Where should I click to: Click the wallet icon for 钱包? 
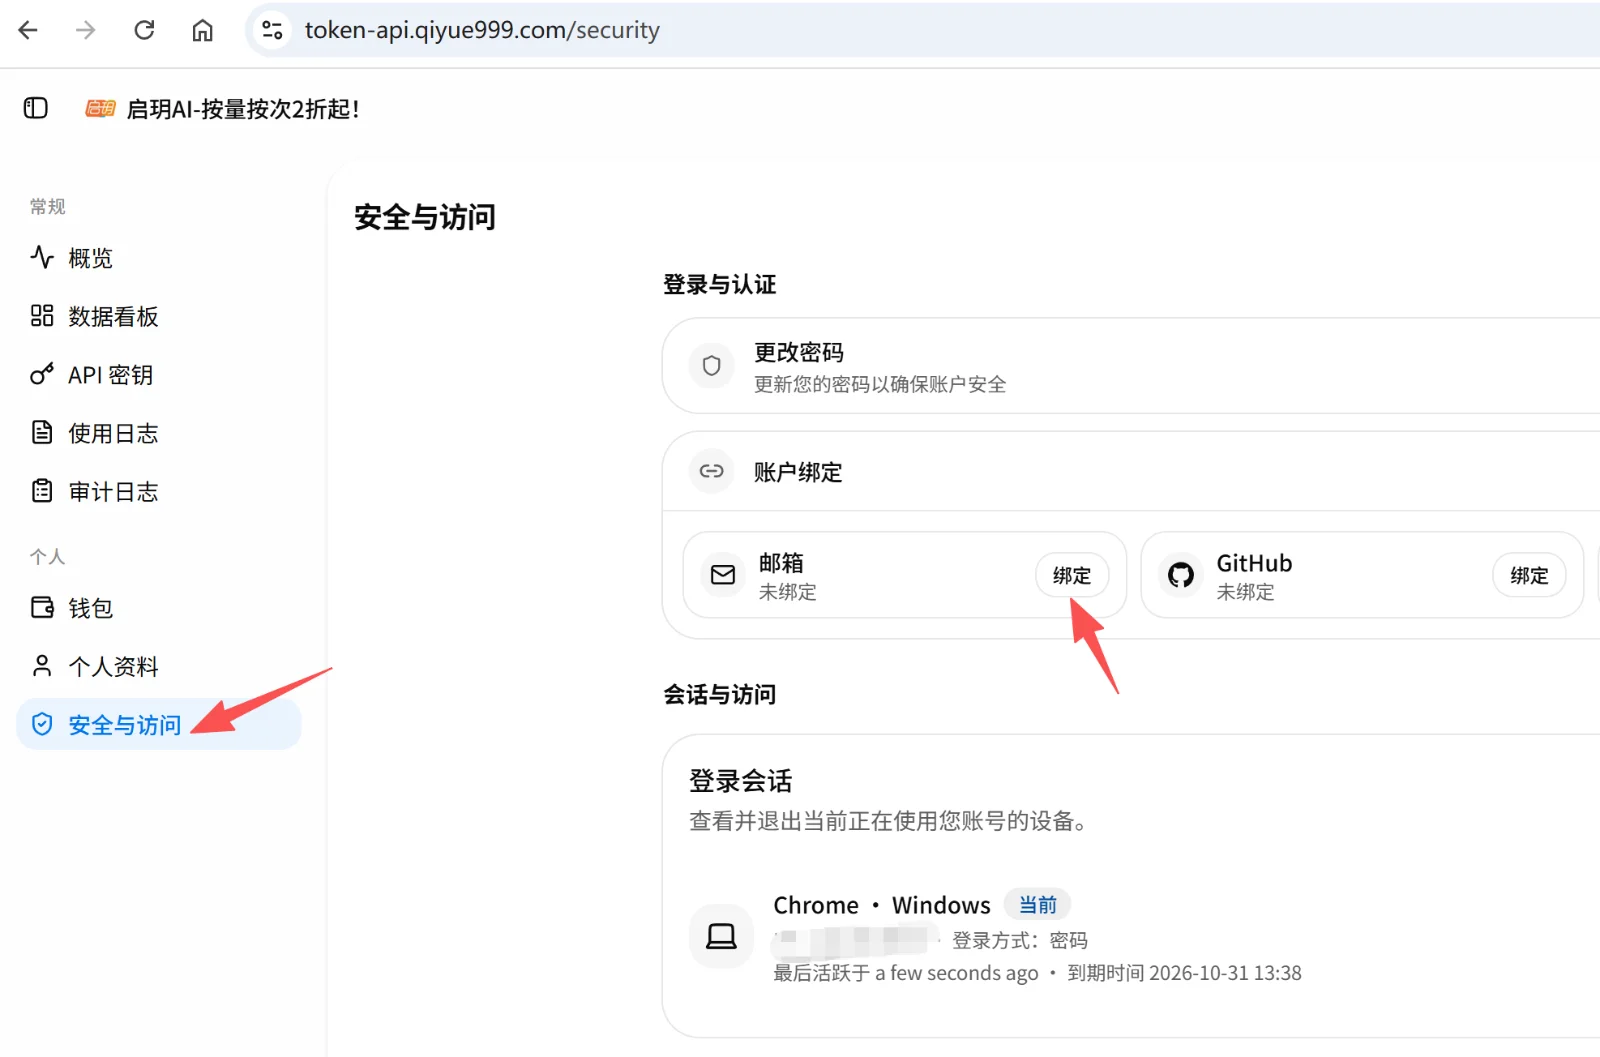pyautogui.click(x=42, y=607)
